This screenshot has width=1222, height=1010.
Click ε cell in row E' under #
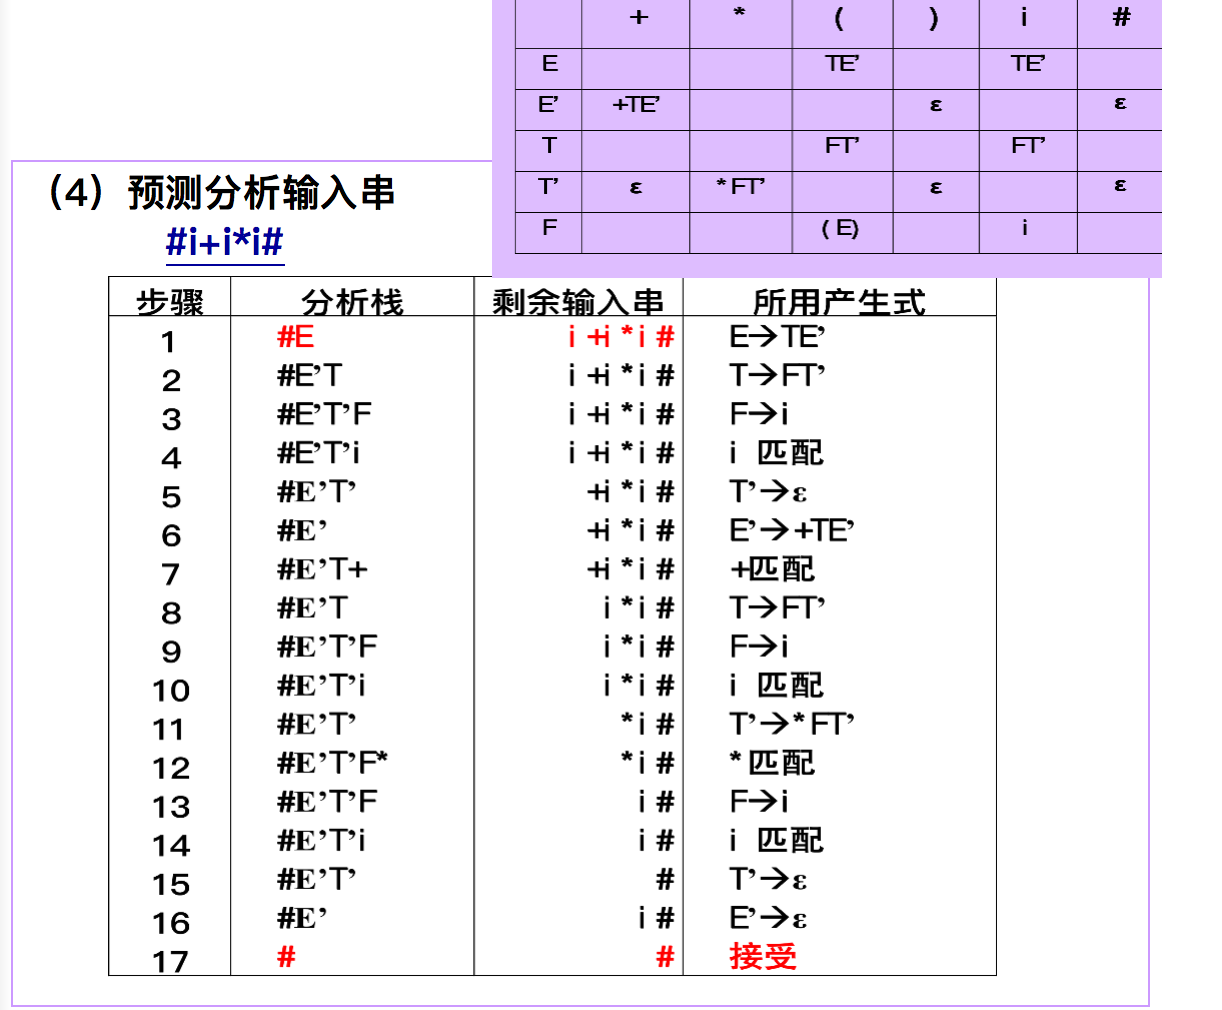[1120, 104]
